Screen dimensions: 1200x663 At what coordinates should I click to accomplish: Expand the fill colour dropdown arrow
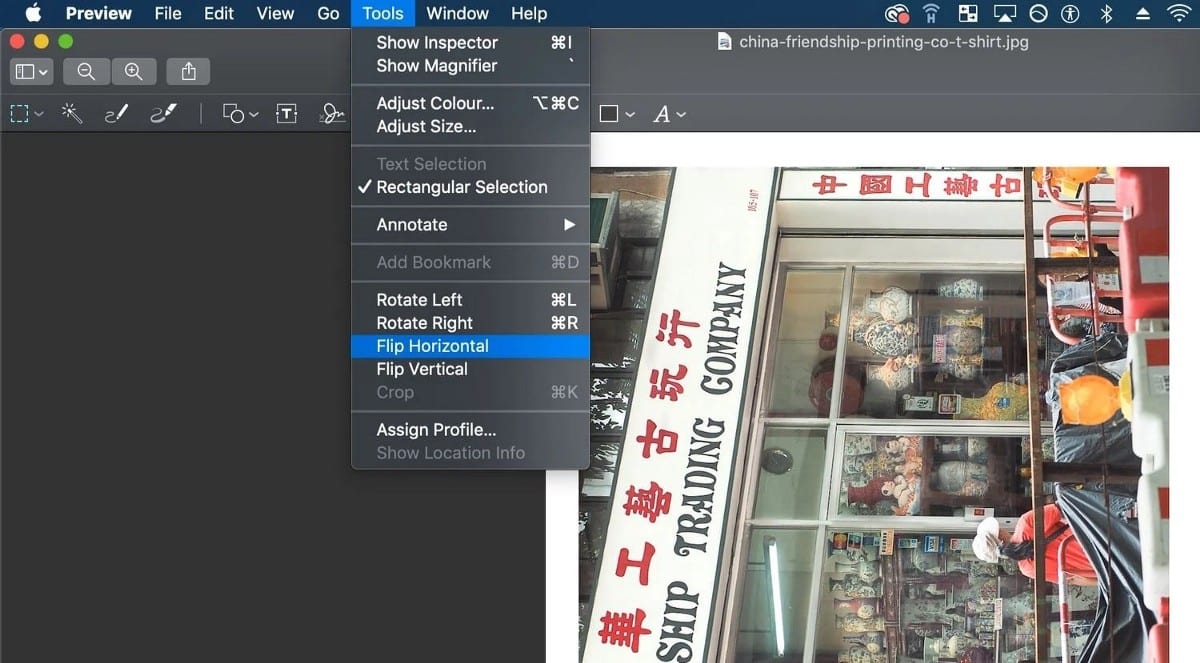(x=630, y=115)
